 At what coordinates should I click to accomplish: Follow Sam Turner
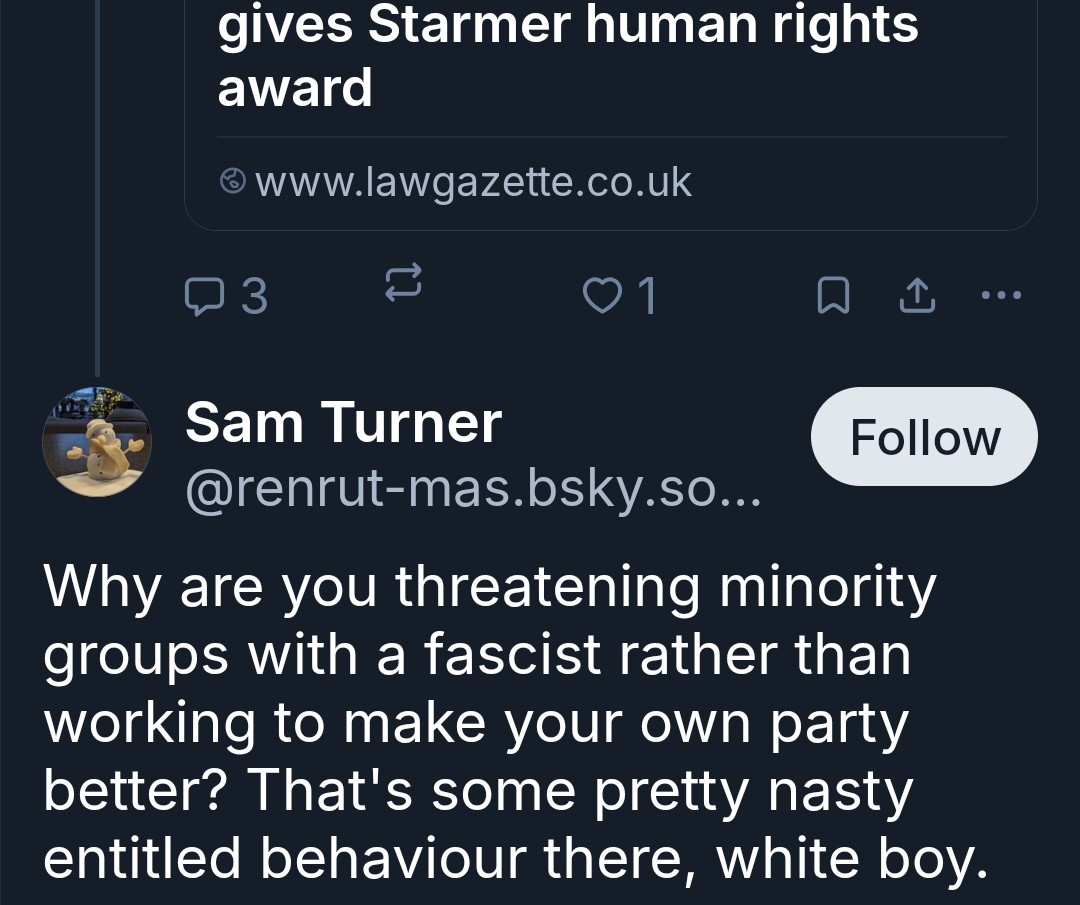coord(924,437)
